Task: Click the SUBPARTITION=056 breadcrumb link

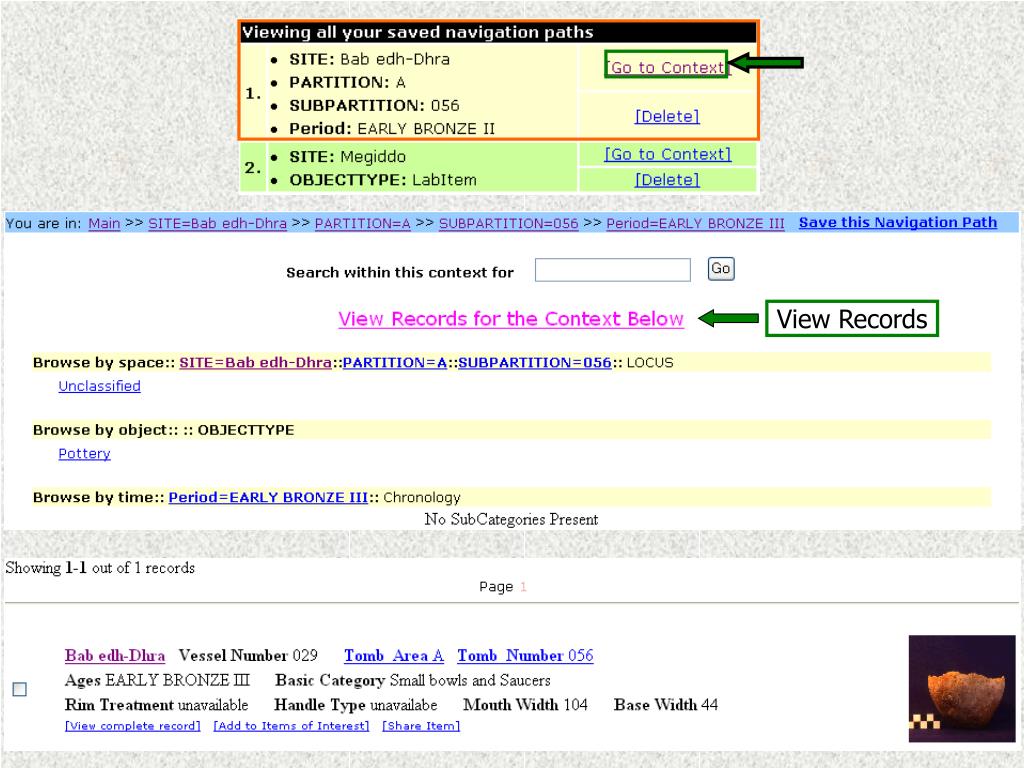Action: 509,223
